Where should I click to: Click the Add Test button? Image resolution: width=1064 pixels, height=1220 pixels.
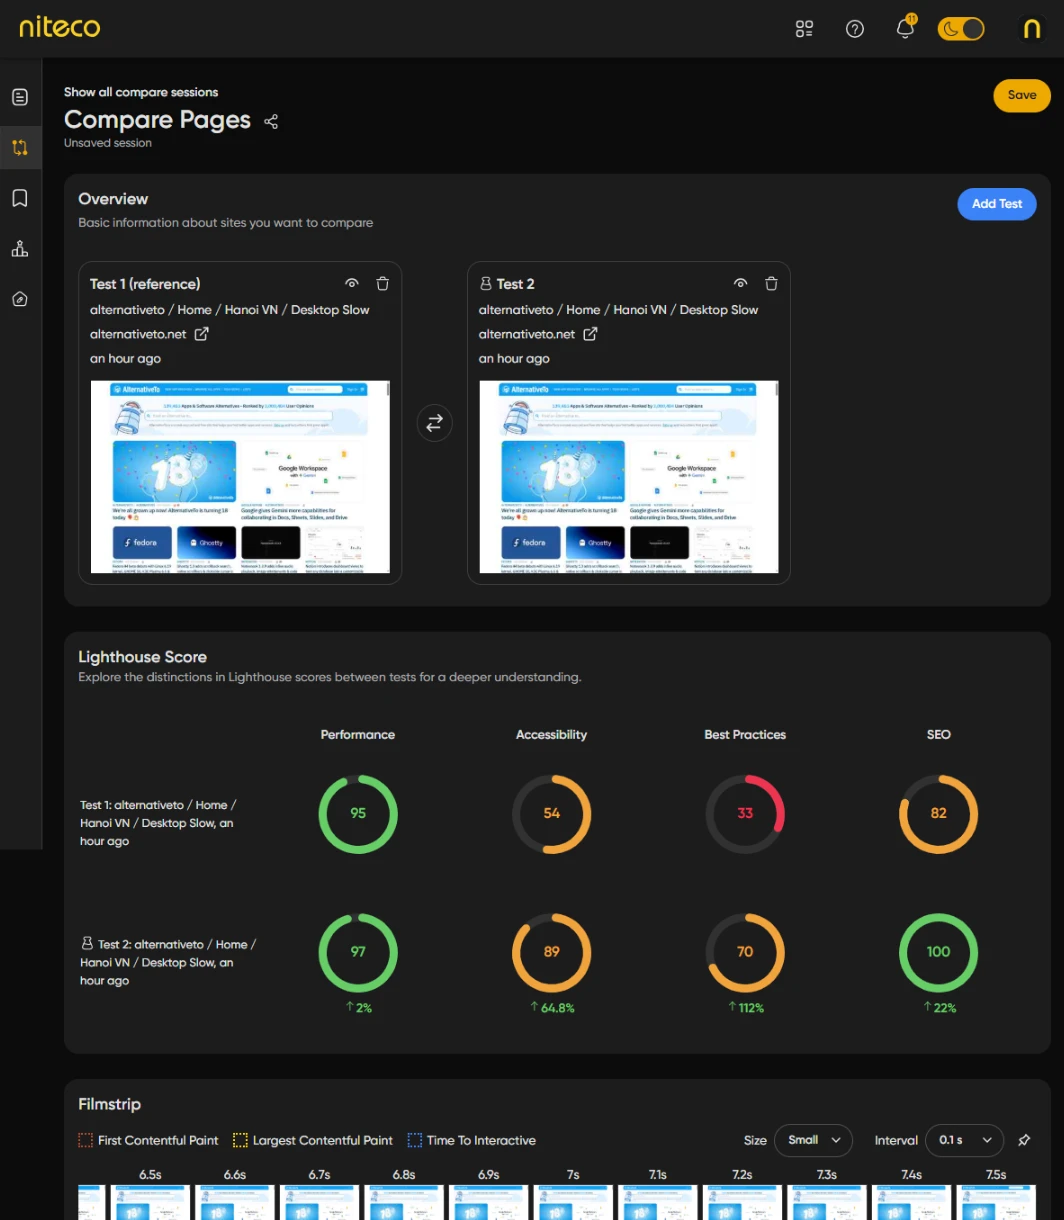click(x=997, y=204)
